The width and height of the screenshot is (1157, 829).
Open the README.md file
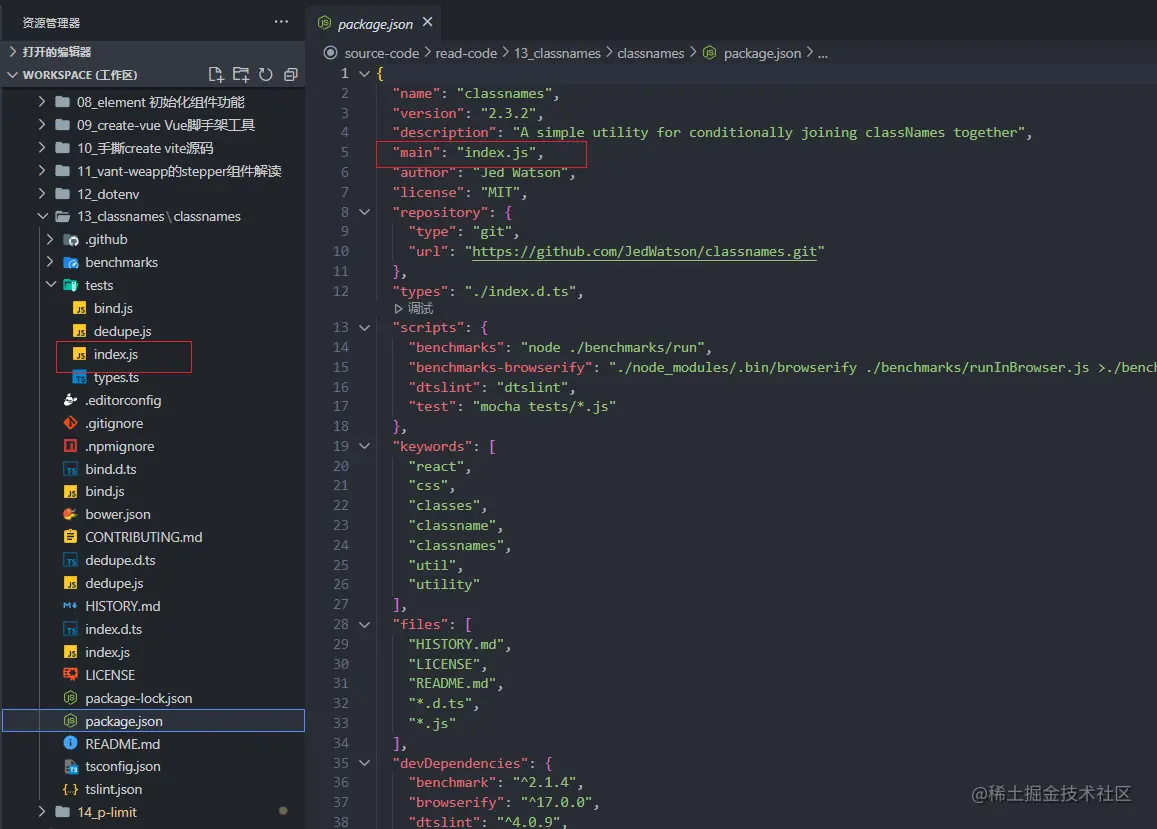(122, 743)
